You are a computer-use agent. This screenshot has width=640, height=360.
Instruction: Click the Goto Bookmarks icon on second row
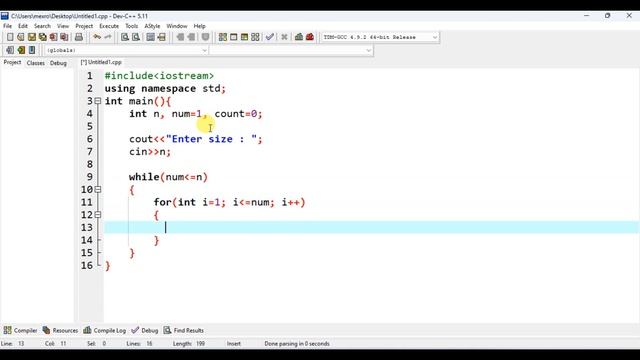32,50
